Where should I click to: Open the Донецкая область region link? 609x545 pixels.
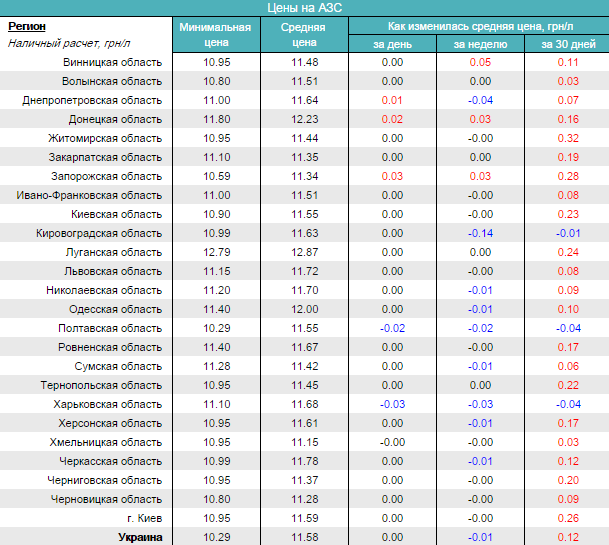click(x=116, y=119)
